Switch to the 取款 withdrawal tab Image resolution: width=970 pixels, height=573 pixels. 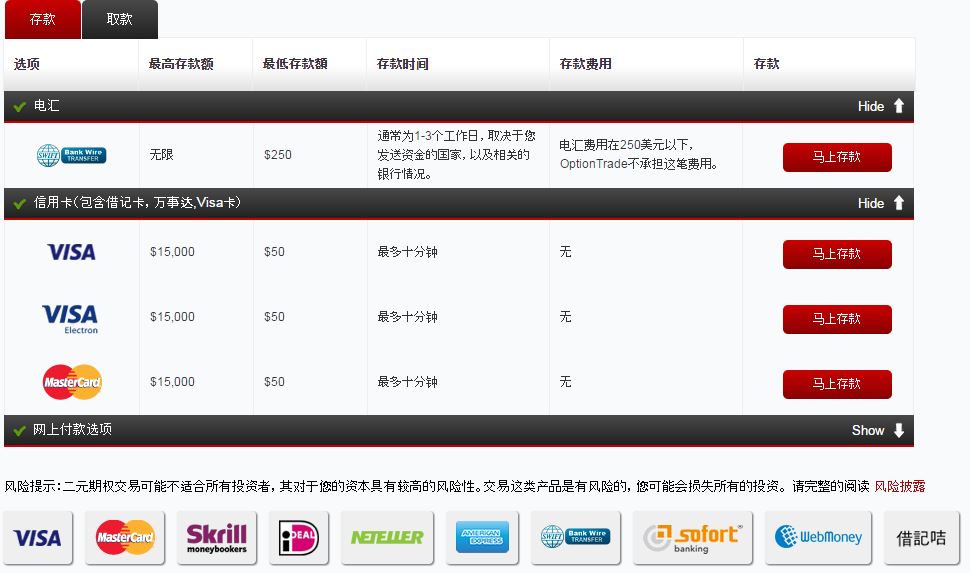point(119,19)
